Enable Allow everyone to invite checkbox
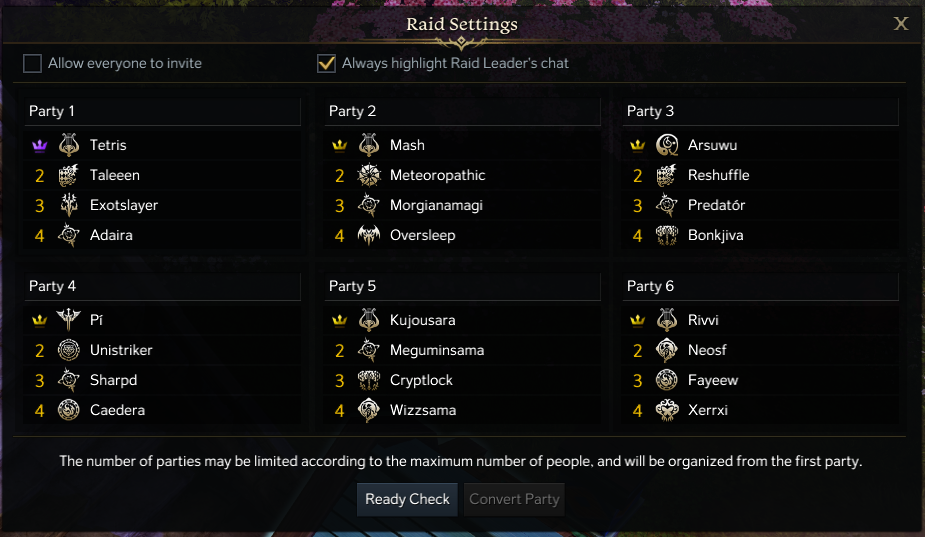 pos(33,64)
